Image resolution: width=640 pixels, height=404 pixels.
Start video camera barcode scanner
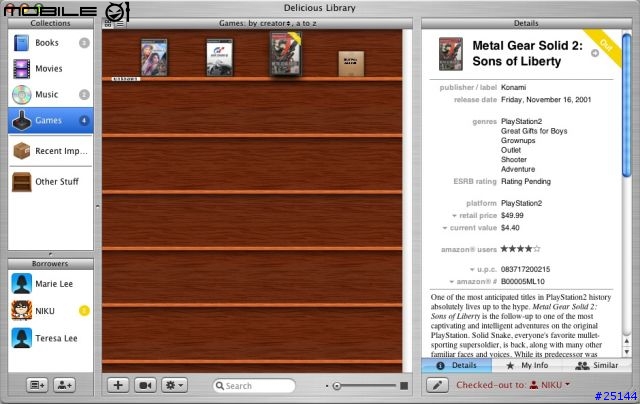pos(145,385)
